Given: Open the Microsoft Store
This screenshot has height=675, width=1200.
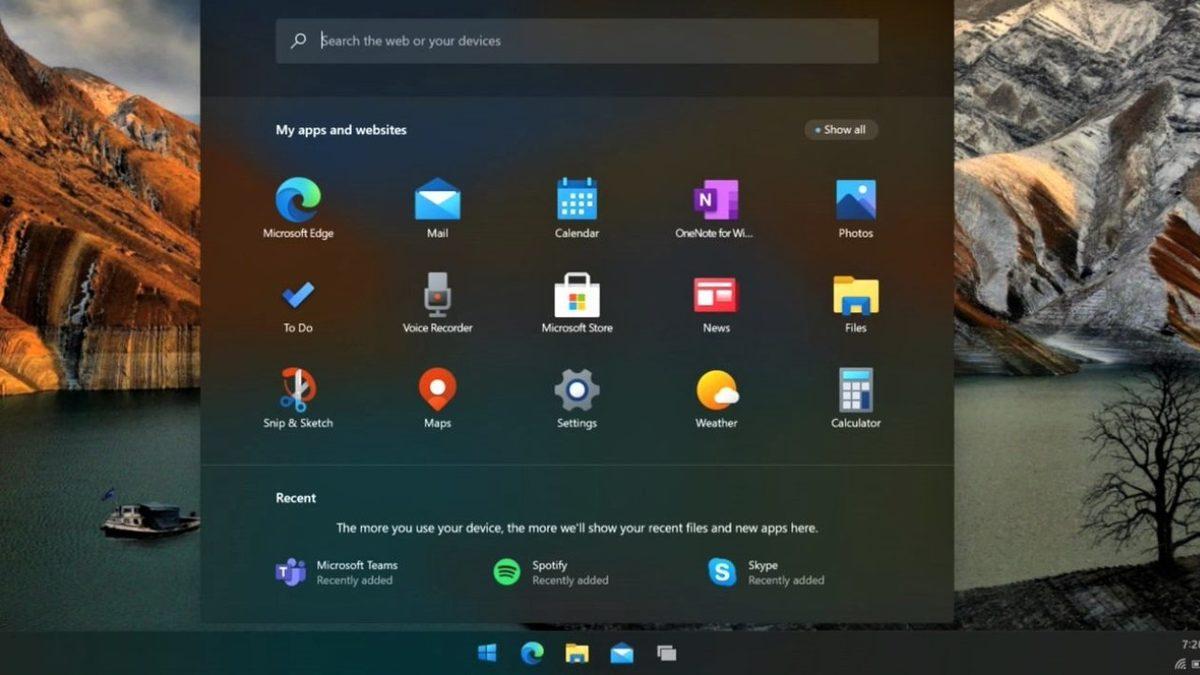Looking at the screenshot, I should [576, 295].
